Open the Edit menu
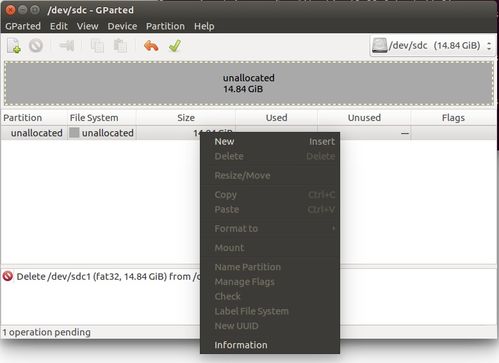Viewport: 499px width, 363px height. [x=59, y=26]
